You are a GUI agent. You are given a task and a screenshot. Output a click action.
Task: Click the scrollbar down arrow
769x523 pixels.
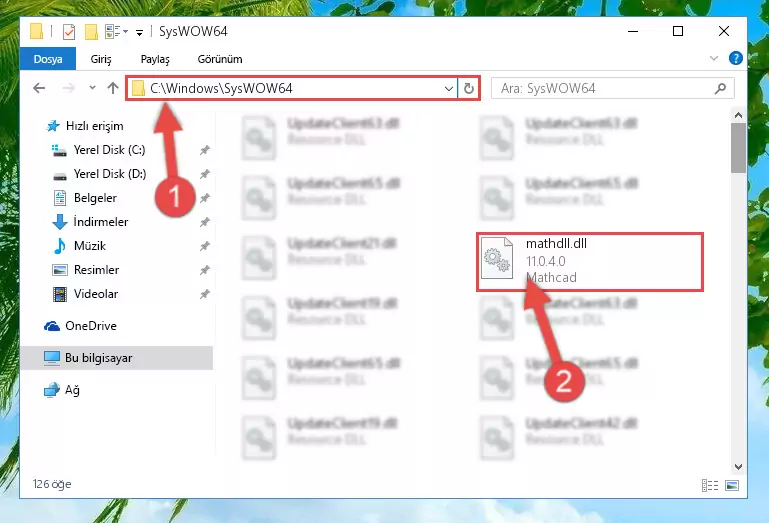tap(738, 467)
